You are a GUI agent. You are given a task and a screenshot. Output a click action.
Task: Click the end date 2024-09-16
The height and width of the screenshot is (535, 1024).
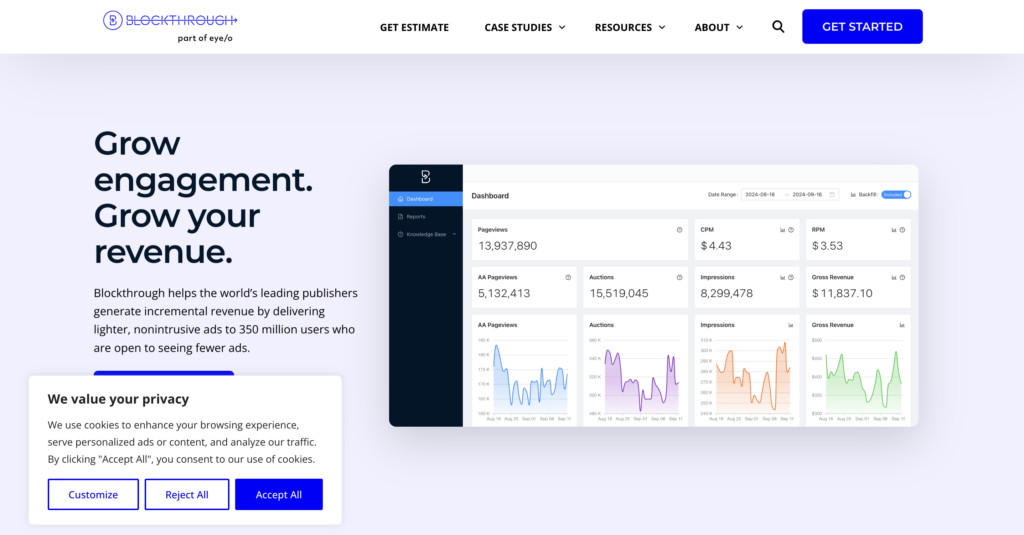(807, 195)
